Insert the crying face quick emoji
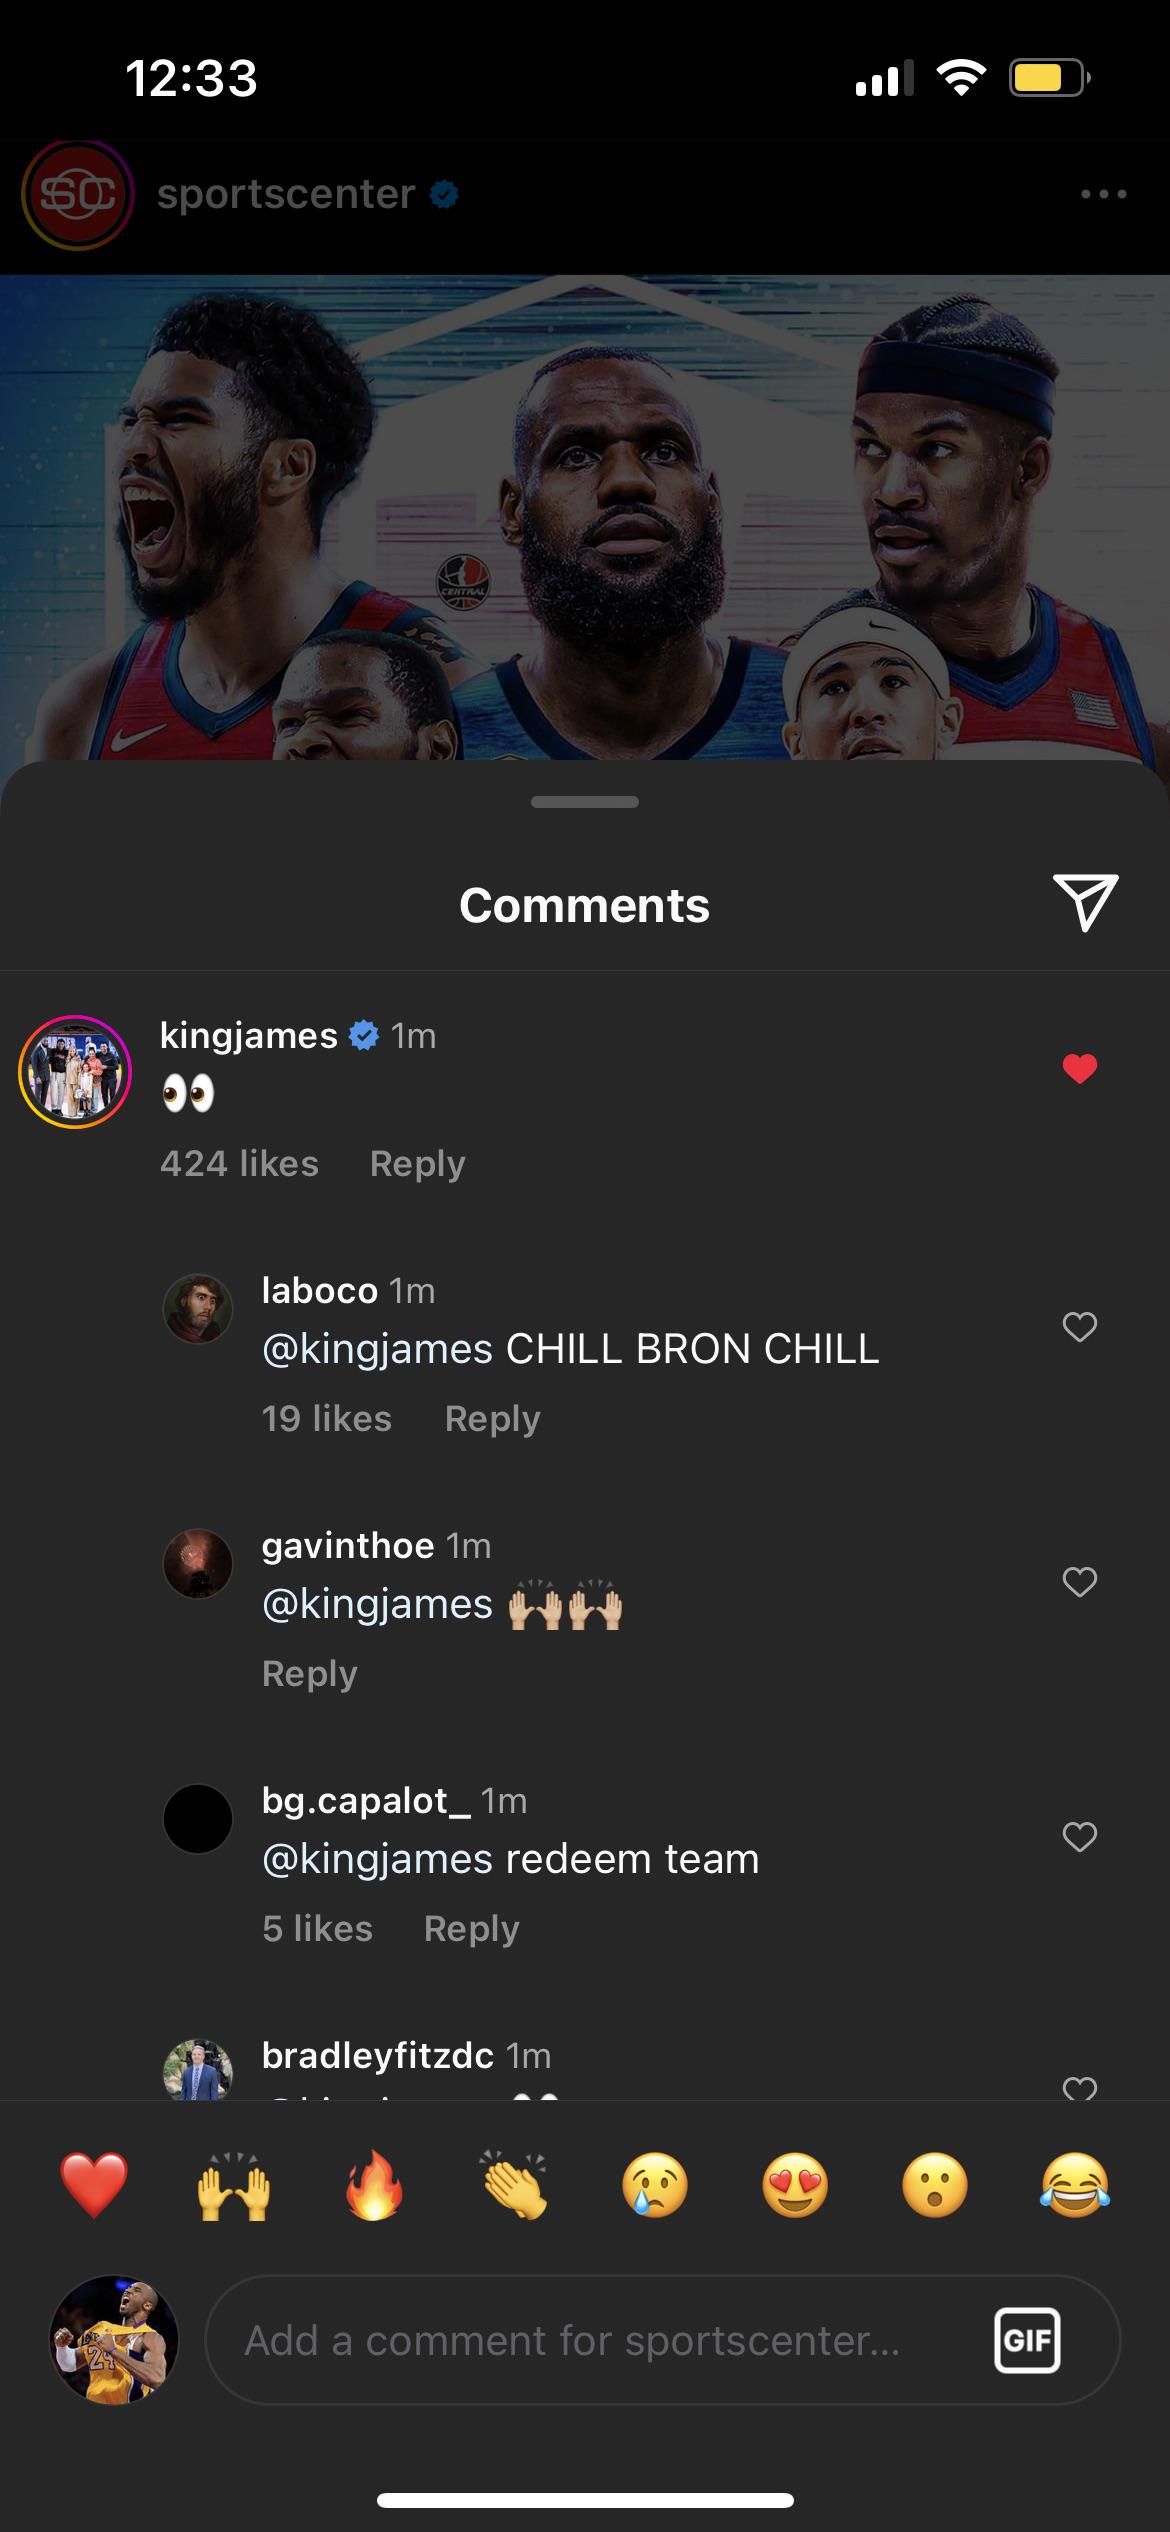 coord(655,2185)
